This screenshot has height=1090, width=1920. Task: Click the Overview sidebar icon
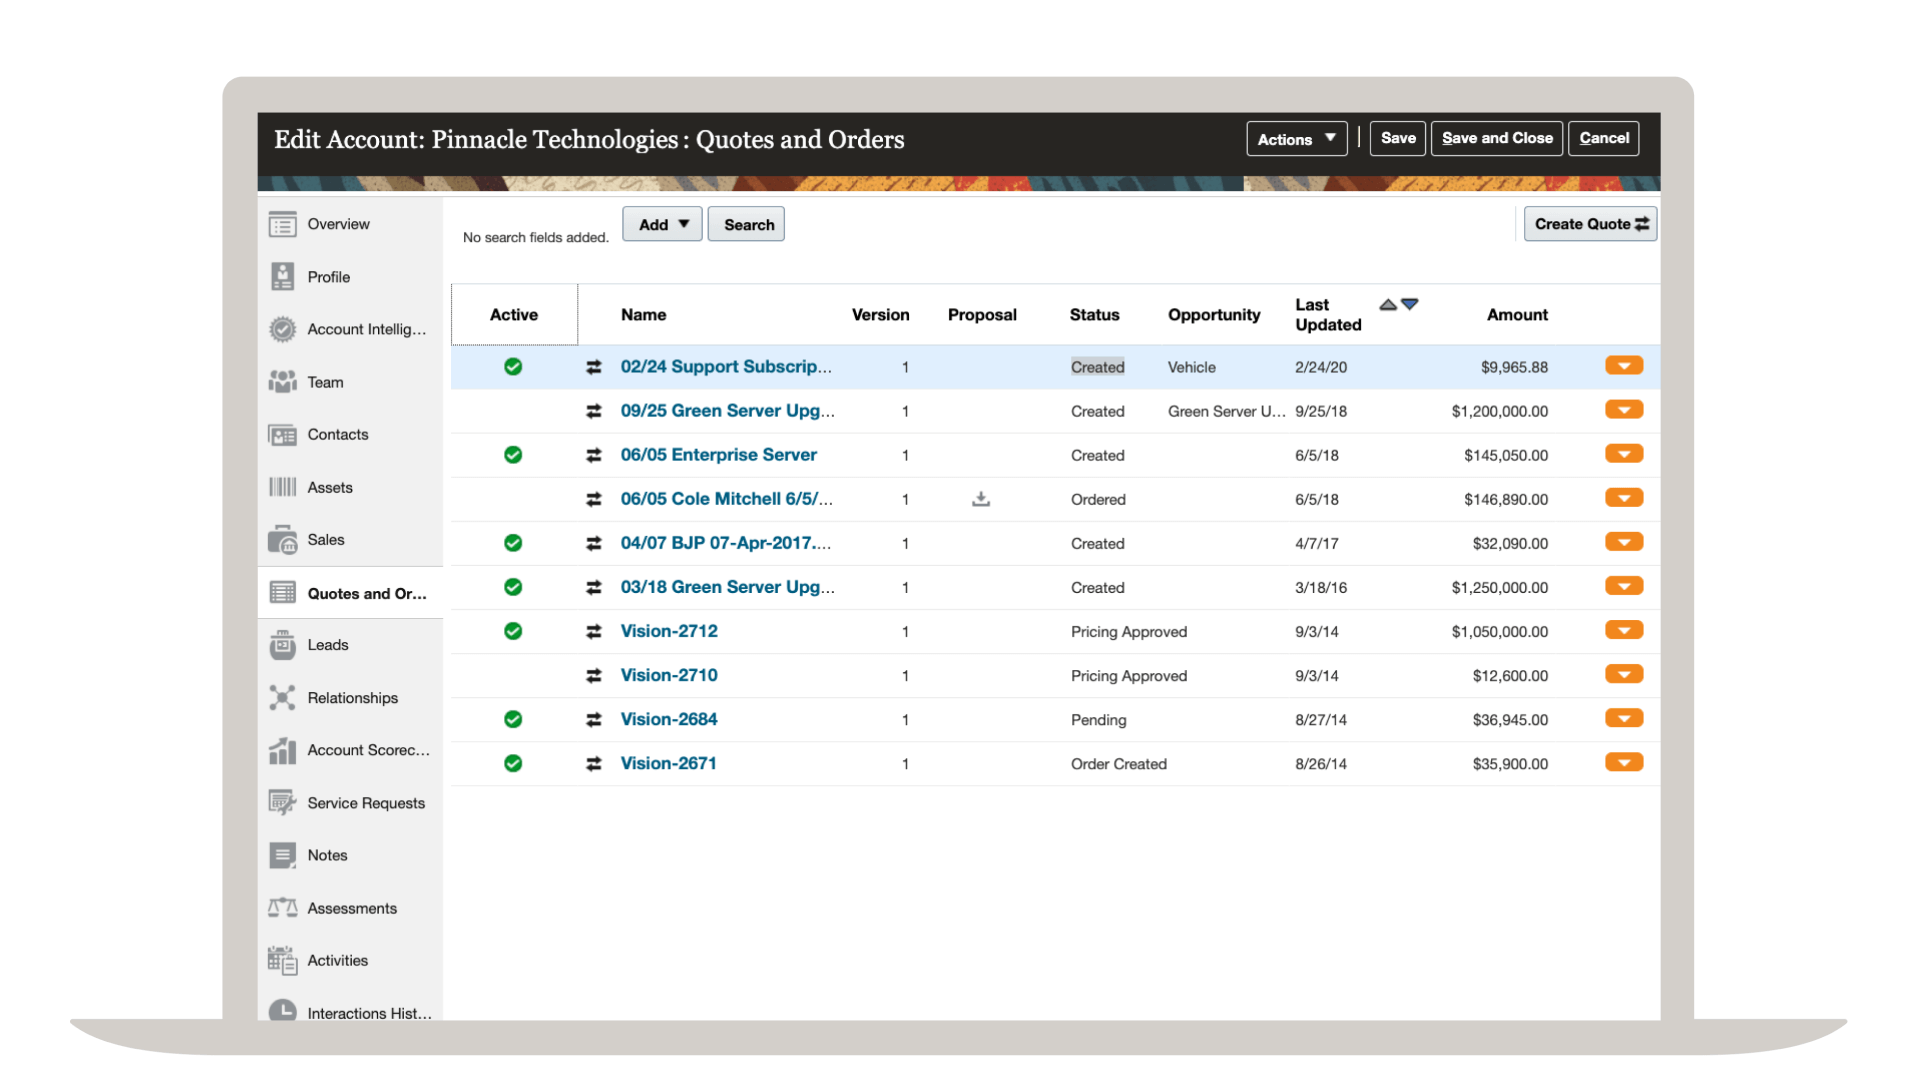click(x=282, y=224)
